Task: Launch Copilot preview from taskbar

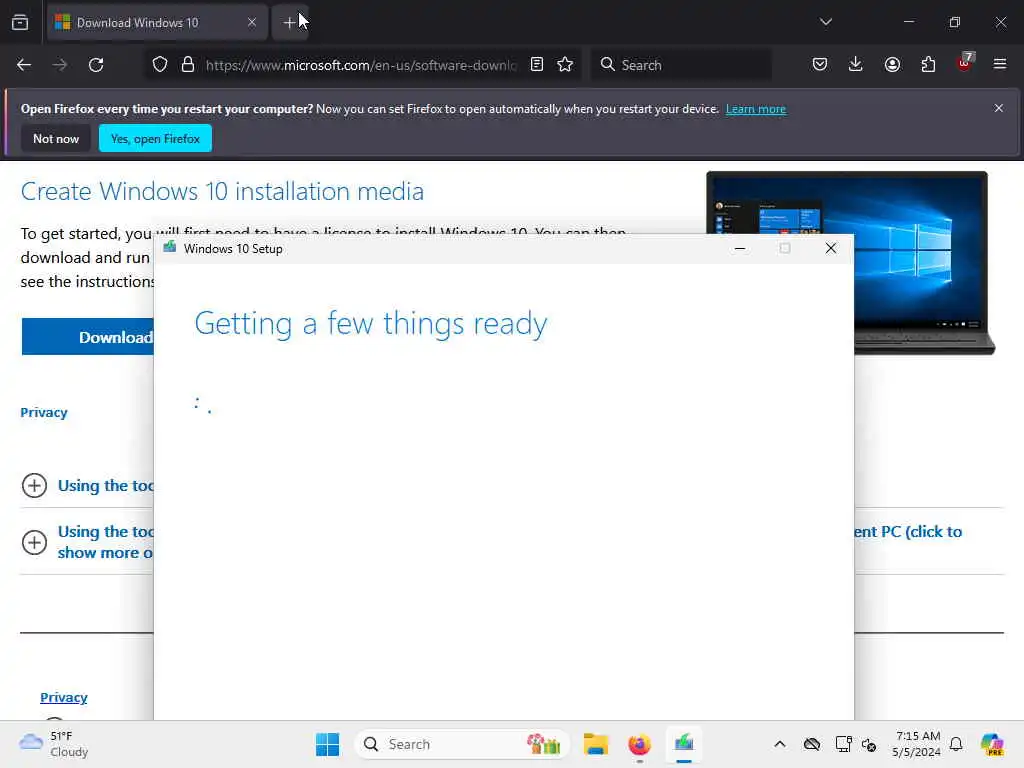Action: 992,744
